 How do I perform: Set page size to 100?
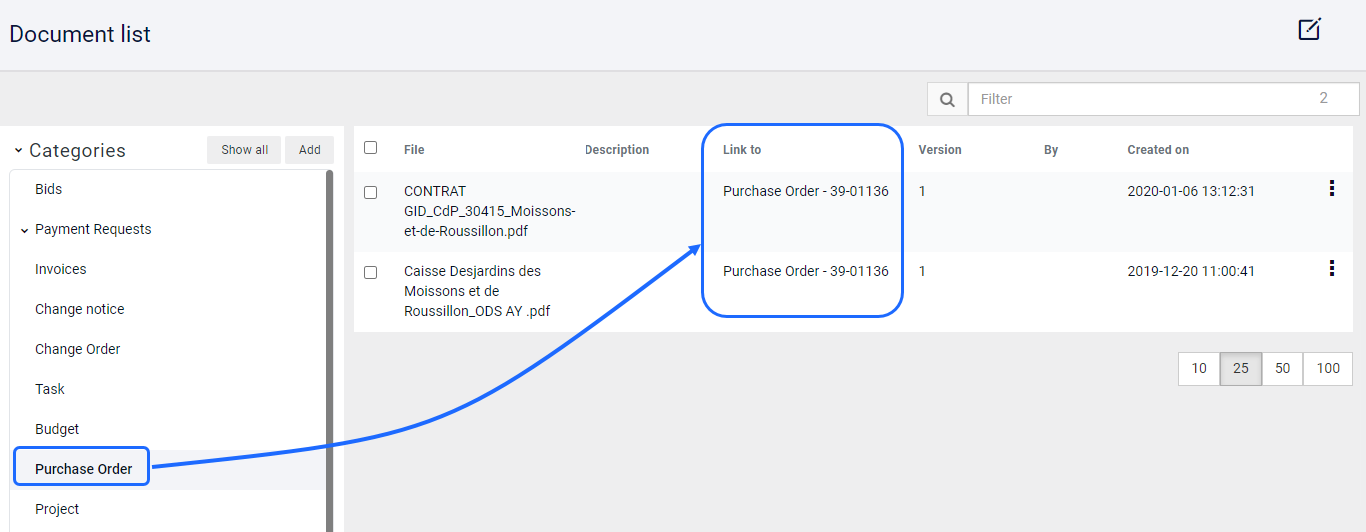tap(1328, 368)
